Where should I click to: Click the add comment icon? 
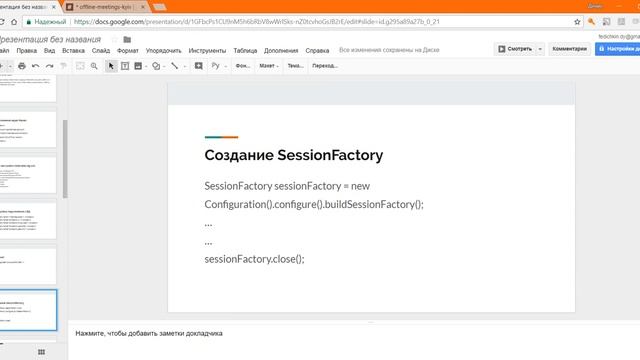[198, 66]
